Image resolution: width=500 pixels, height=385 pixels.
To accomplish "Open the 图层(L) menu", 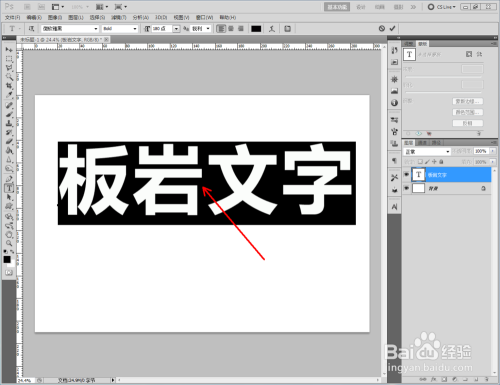I will [x=76, y=17].
